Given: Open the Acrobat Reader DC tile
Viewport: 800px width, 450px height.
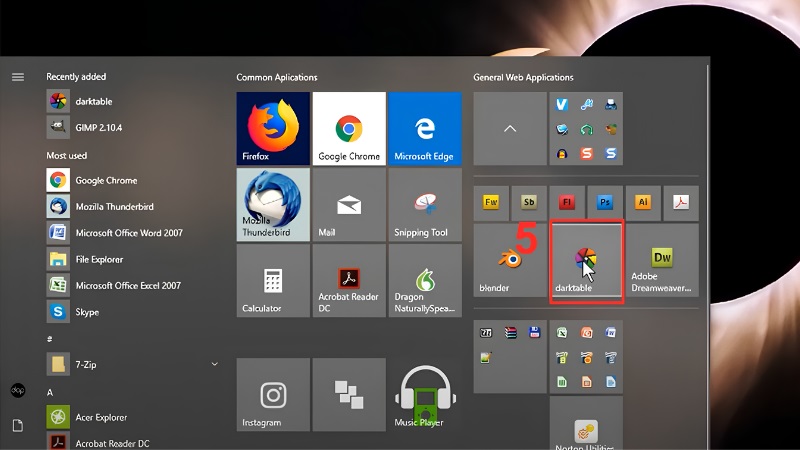Looking at the screenshot, I should 349,281.
